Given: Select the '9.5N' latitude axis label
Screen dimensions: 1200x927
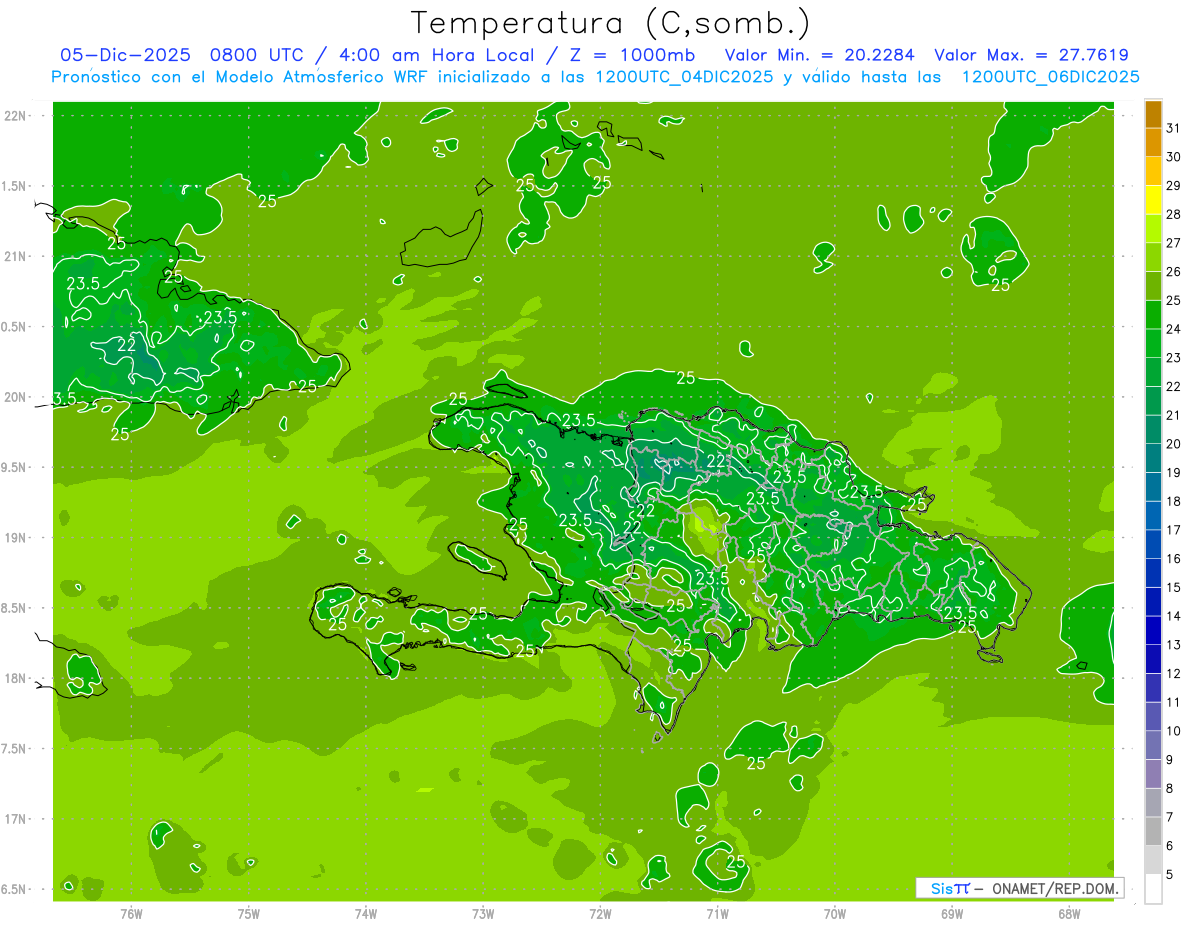Looking at the screenshot, I should tap(15, 467).
